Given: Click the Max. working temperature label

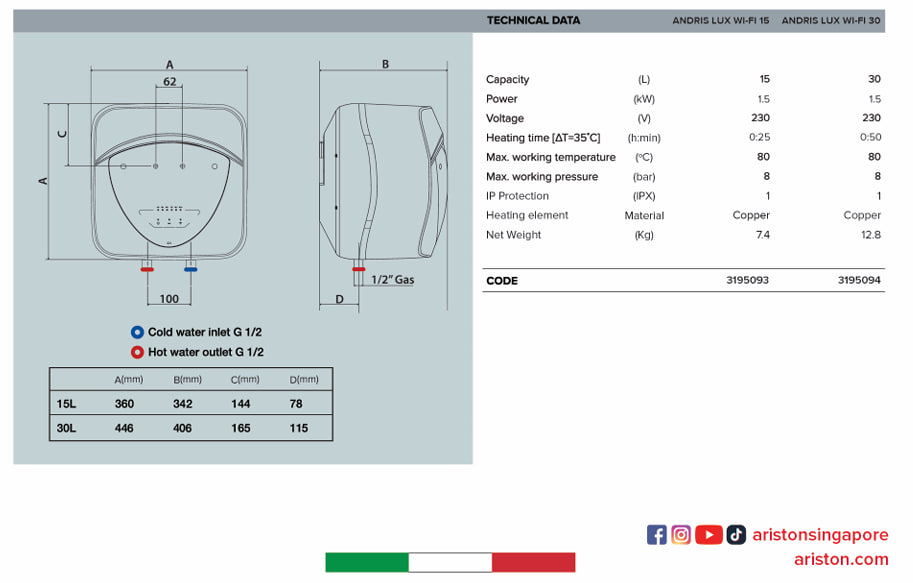Looking at the screenshot, I should point(551,157).
